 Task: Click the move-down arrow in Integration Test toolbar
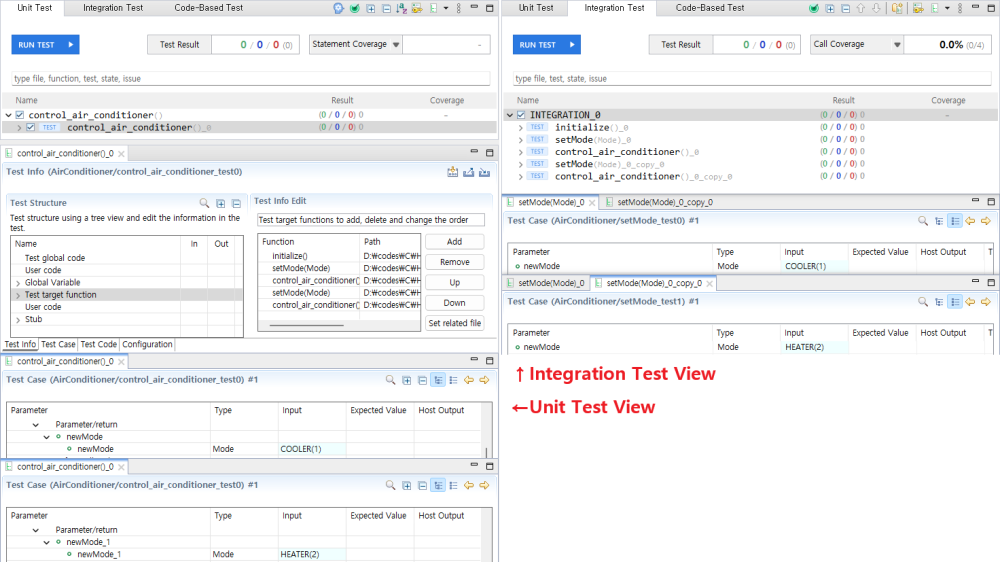876,8
